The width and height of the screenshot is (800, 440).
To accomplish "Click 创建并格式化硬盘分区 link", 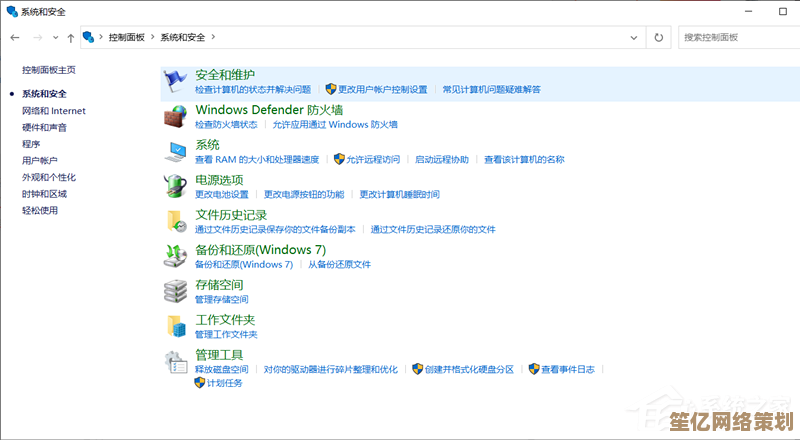I will (x=469, y=370).
